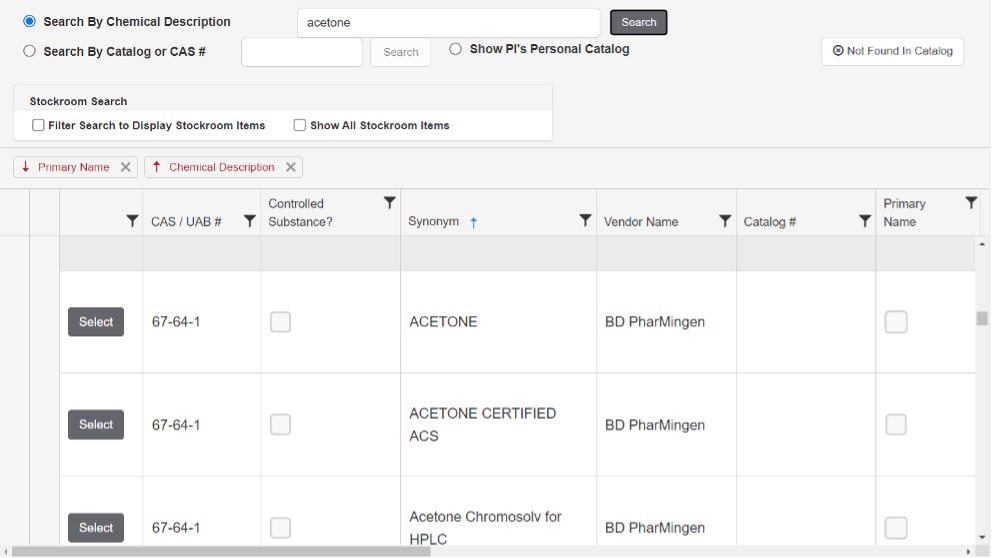Click Synonym ascending sort arrow
Viewport: 995px width, 558px height.
pos(474,222)
